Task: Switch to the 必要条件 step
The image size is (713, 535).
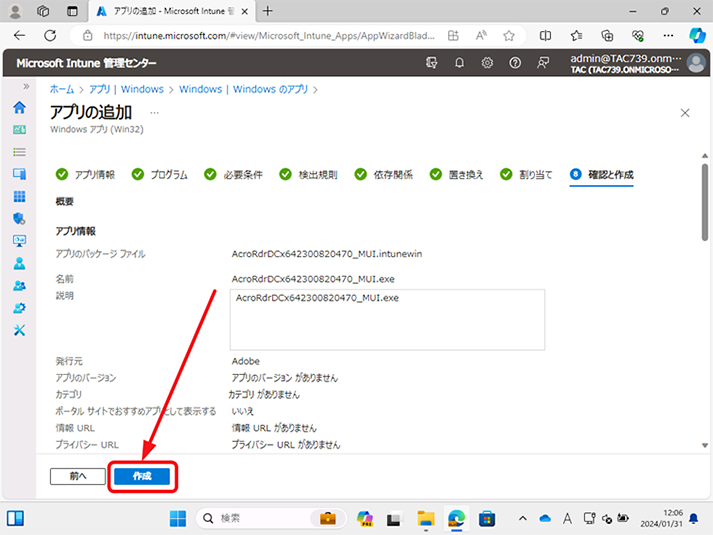Action: [233, 175]
